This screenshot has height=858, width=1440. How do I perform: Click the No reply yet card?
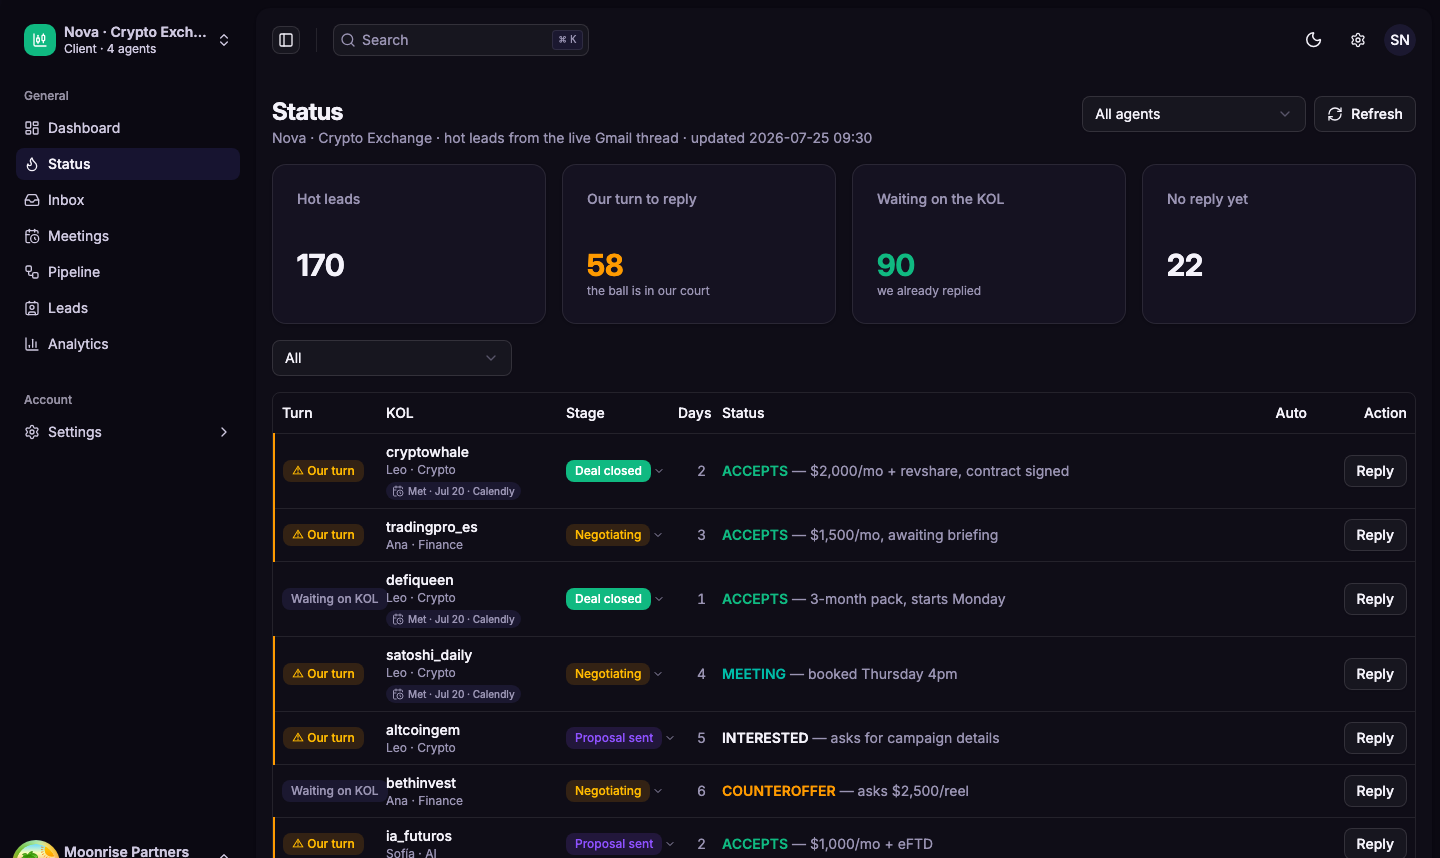tap(1279, 244)
